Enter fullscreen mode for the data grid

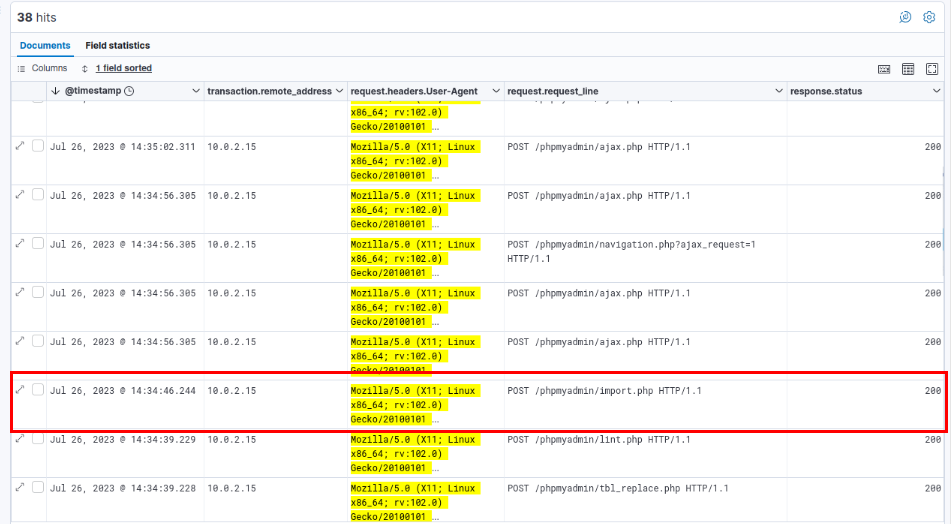[932, 69]
